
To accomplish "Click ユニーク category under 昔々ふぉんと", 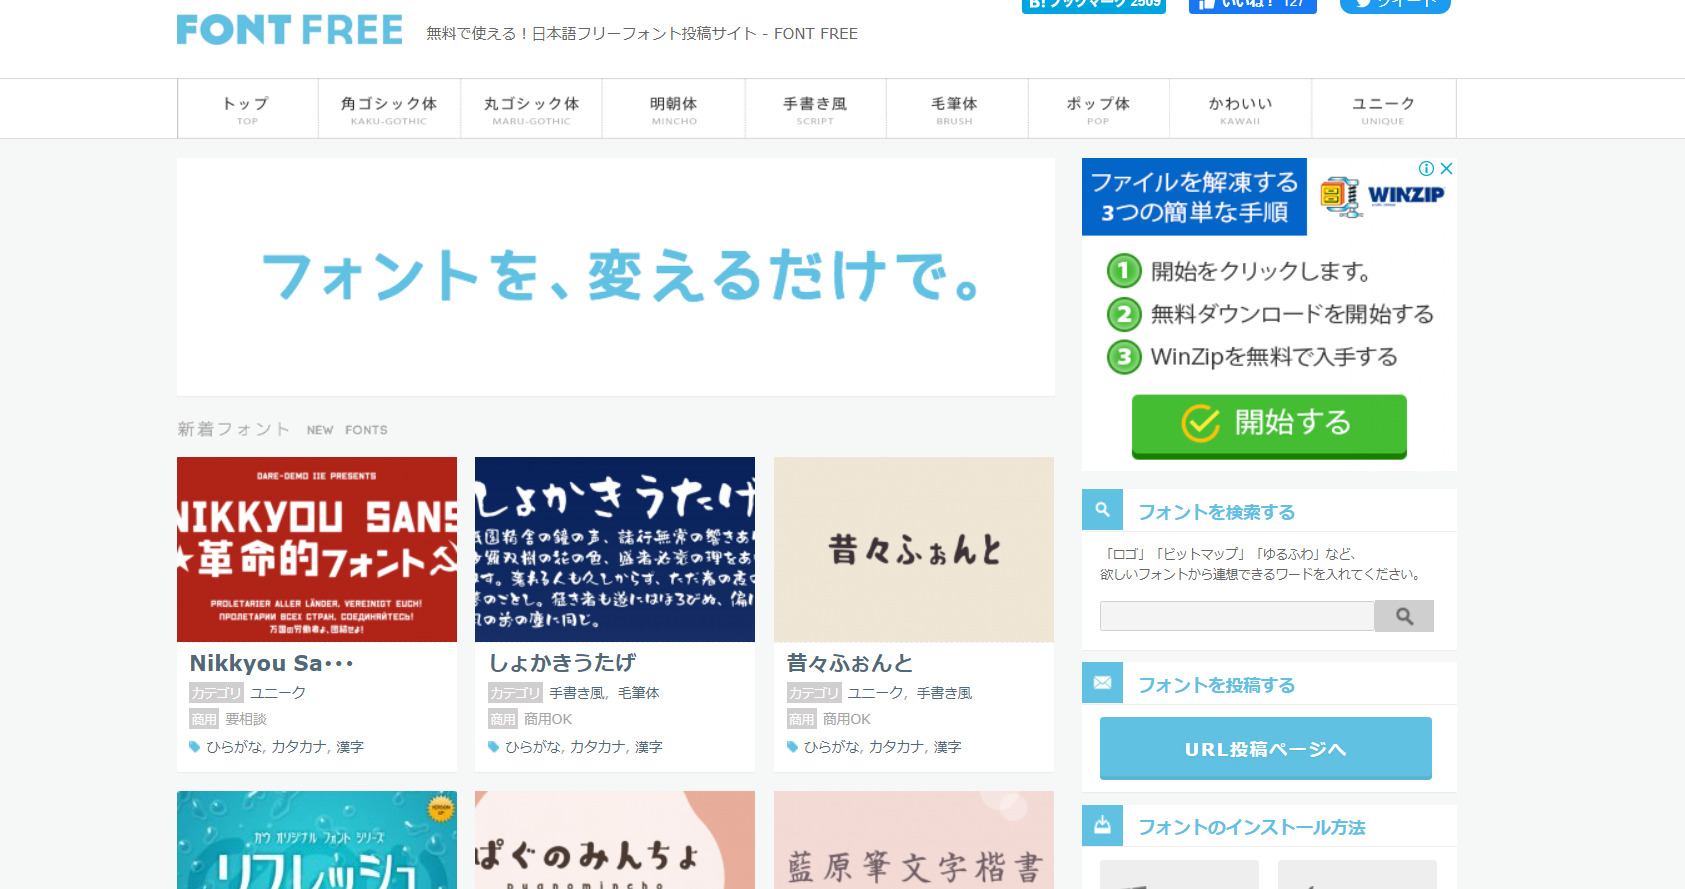I will [x=875, y=693].
